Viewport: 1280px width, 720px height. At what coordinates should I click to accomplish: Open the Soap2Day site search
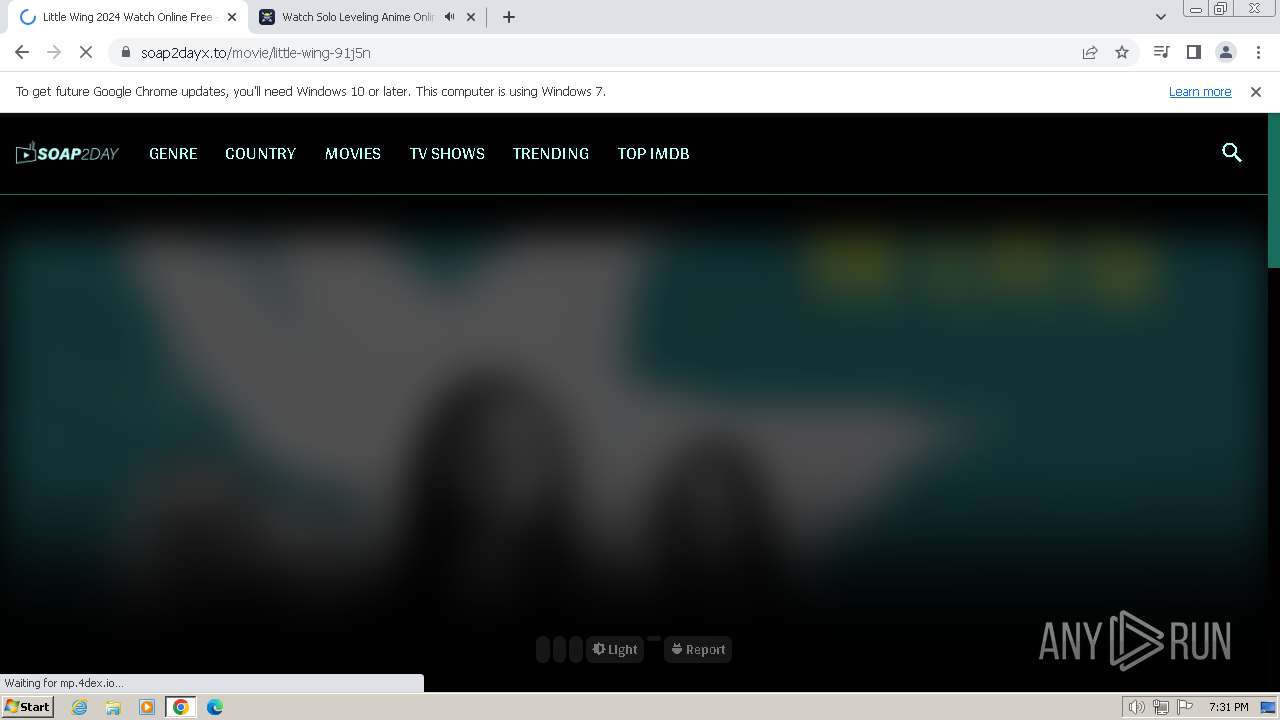[x=1232, y=153]
